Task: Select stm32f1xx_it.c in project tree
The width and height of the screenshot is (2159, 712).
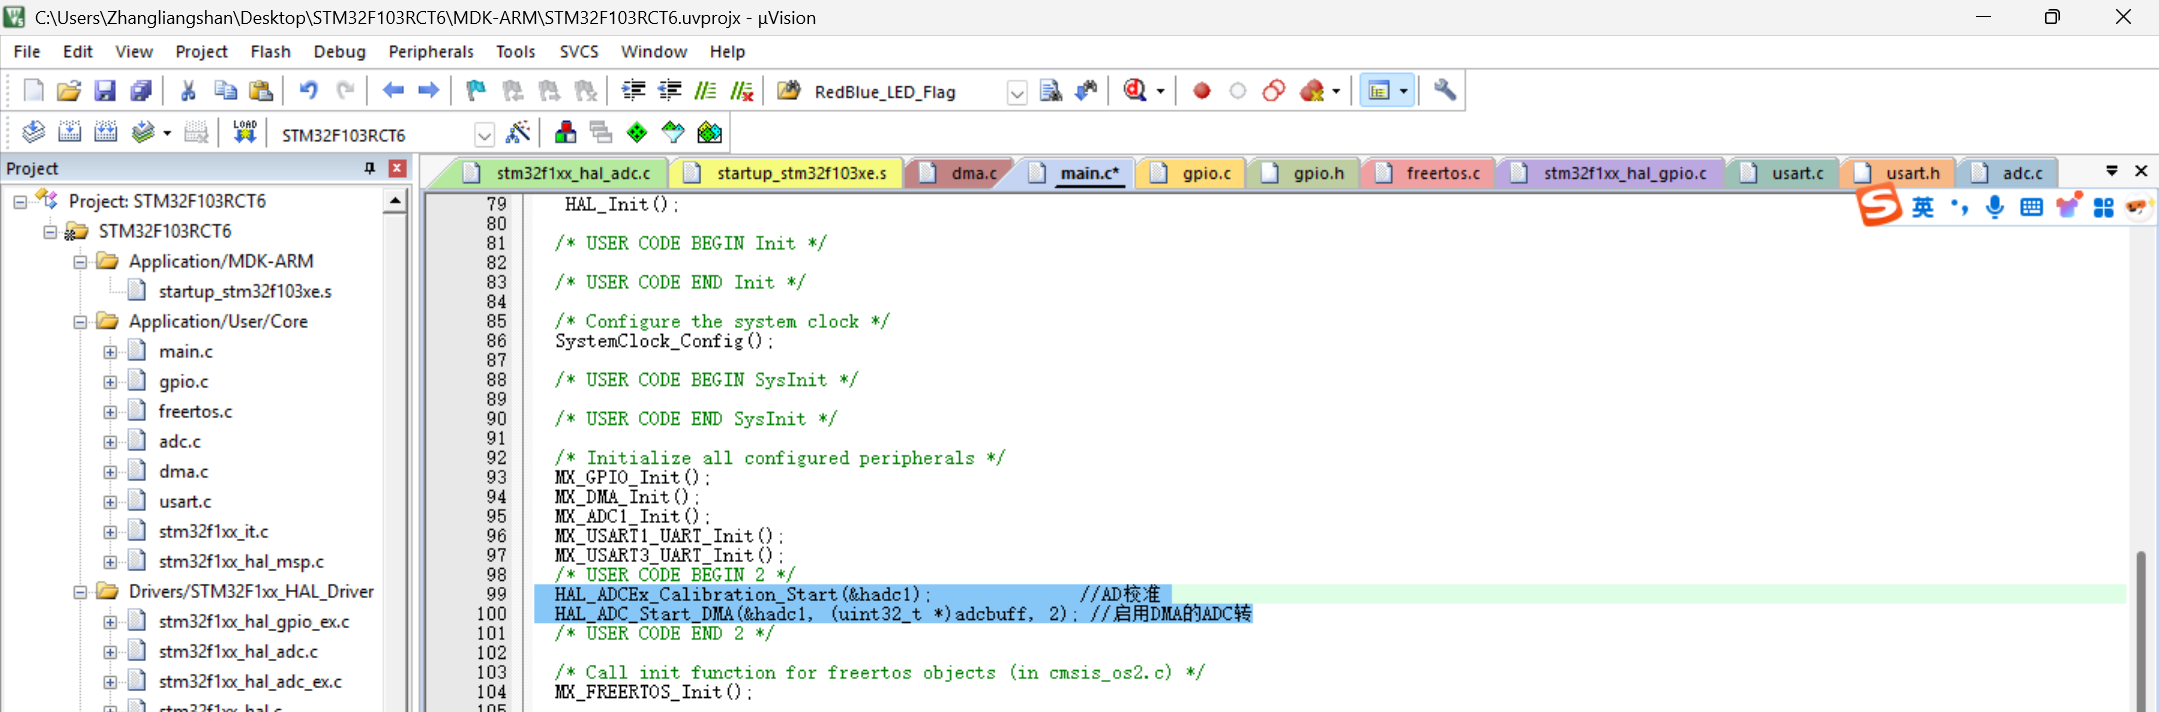Action: (x=213, y=532)
